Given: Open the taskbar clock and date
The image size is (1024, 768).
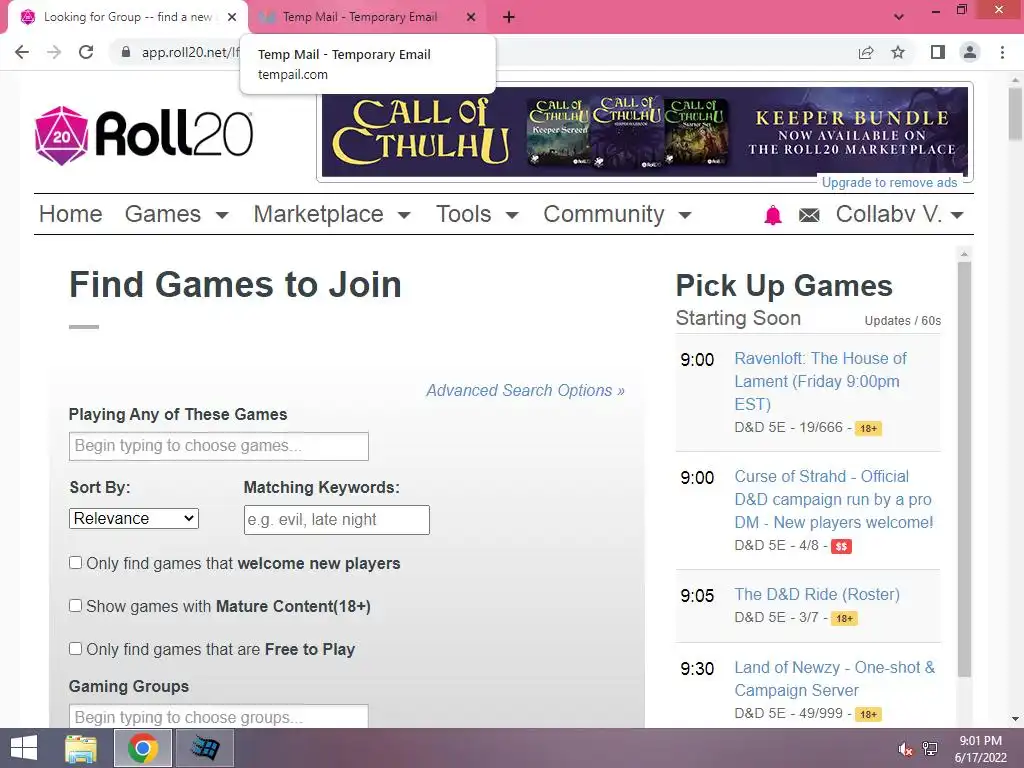Looking at the screenshot, I should pos(980,749).
